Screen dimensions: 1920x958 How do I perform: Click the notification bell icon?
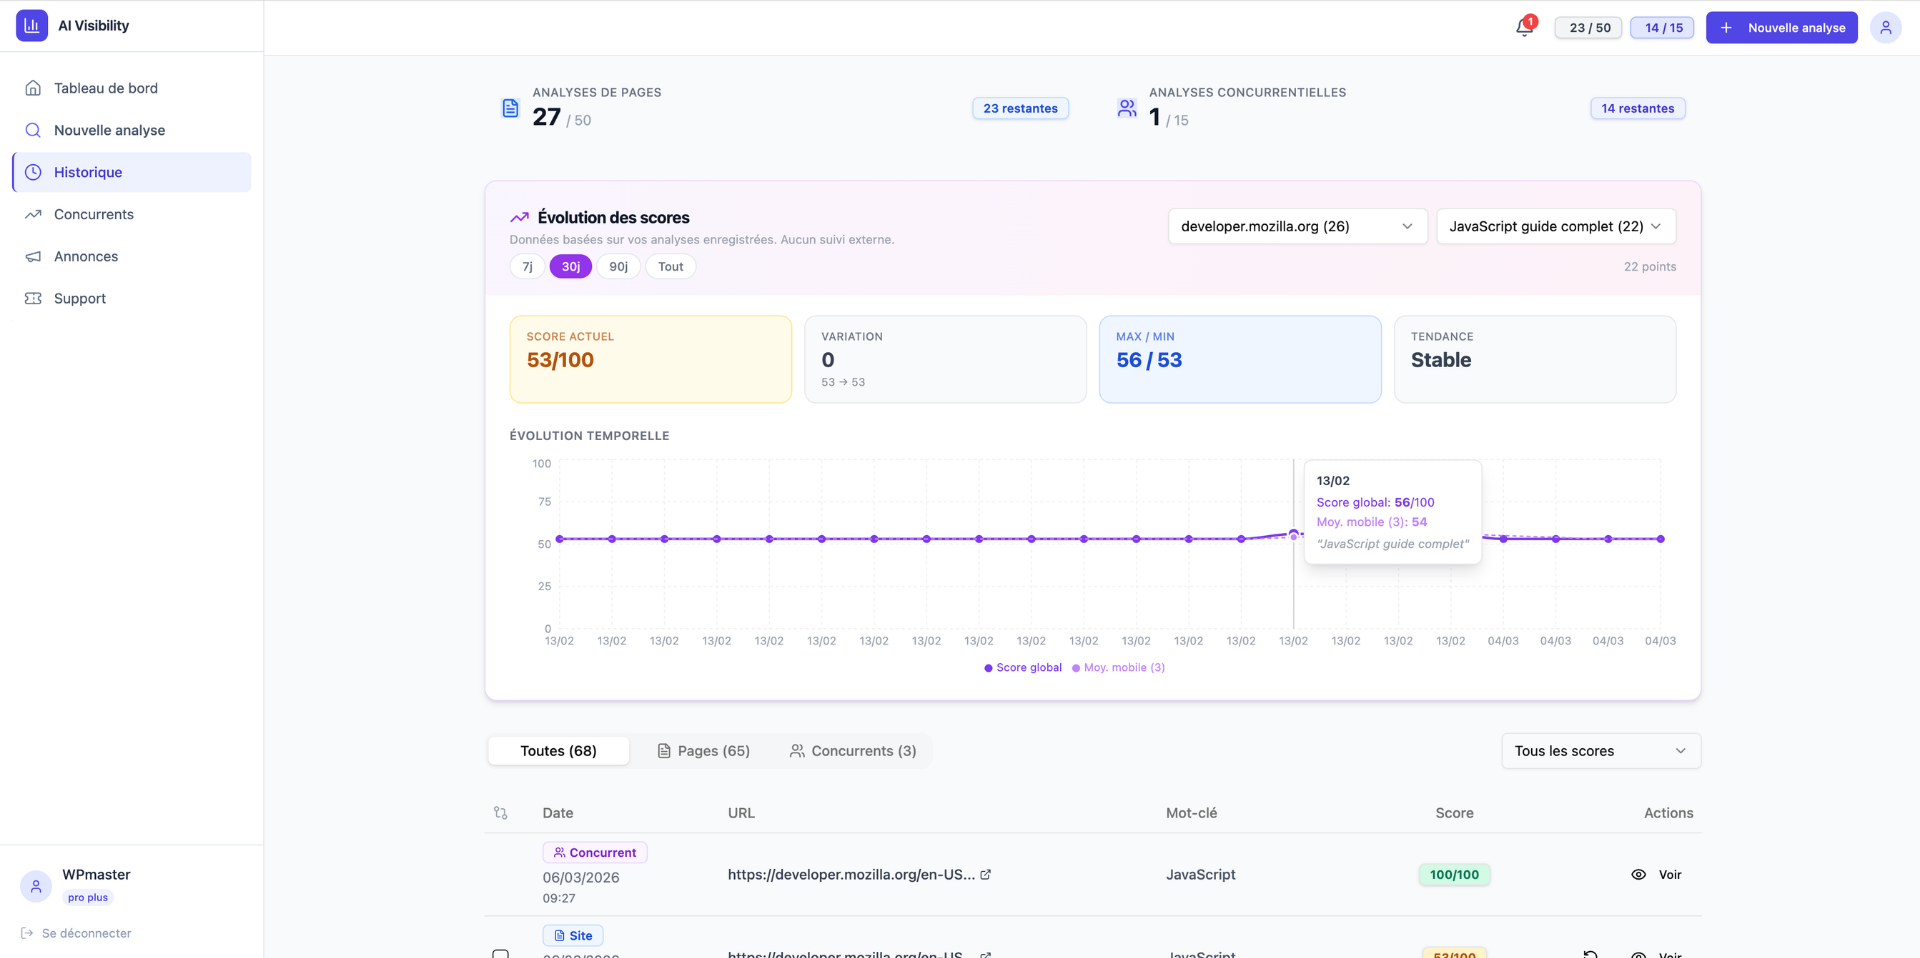(x=1524, y=27)
